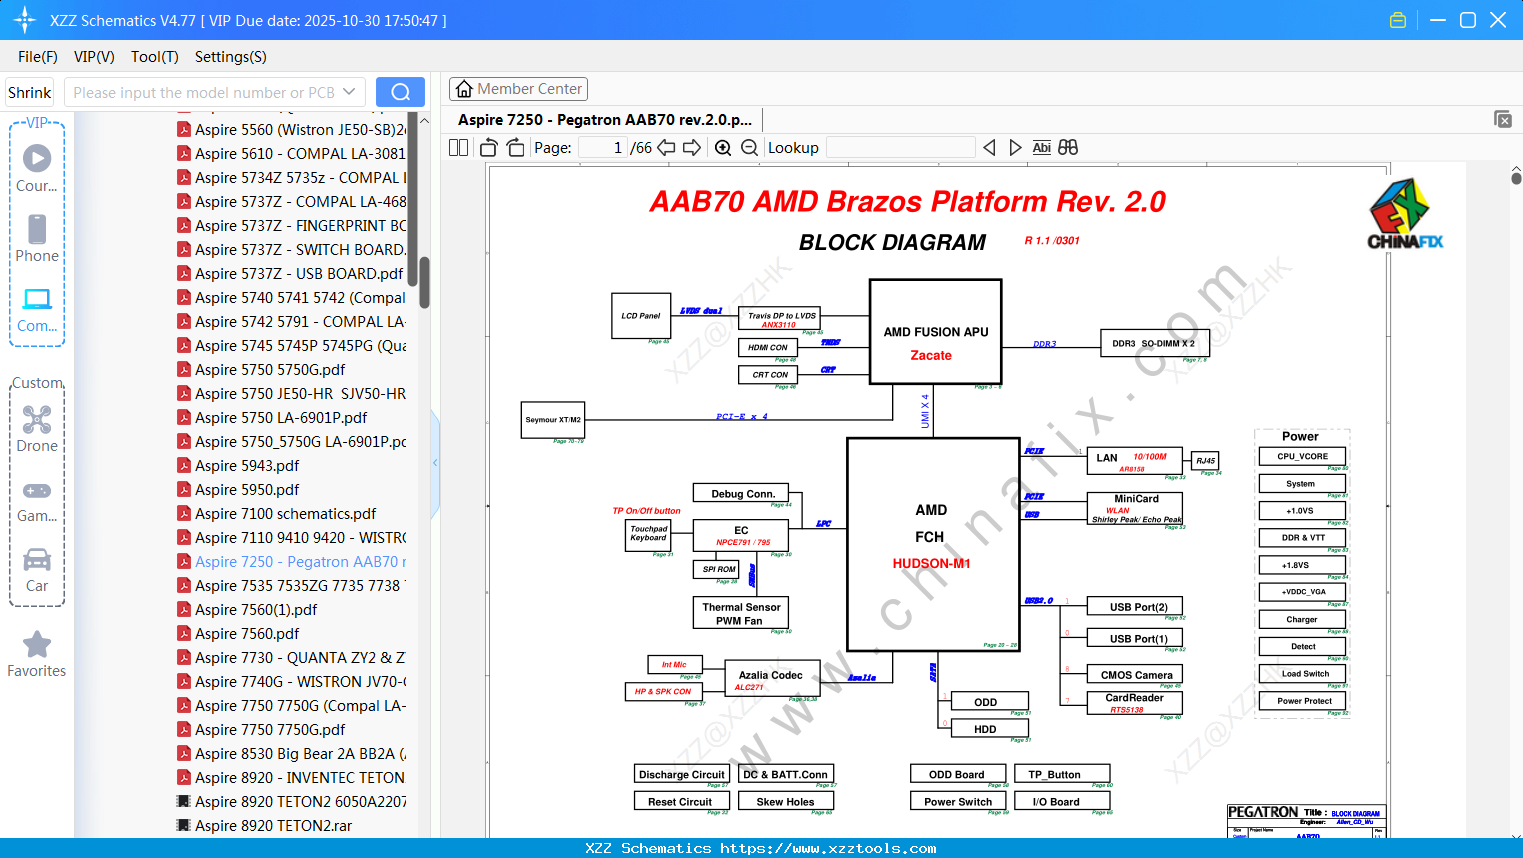Image resolution: width=1523 pixels, height=858 pixels.
Task: Open Aspire 7560(1).pdf
Action: (x=256, y=610)
